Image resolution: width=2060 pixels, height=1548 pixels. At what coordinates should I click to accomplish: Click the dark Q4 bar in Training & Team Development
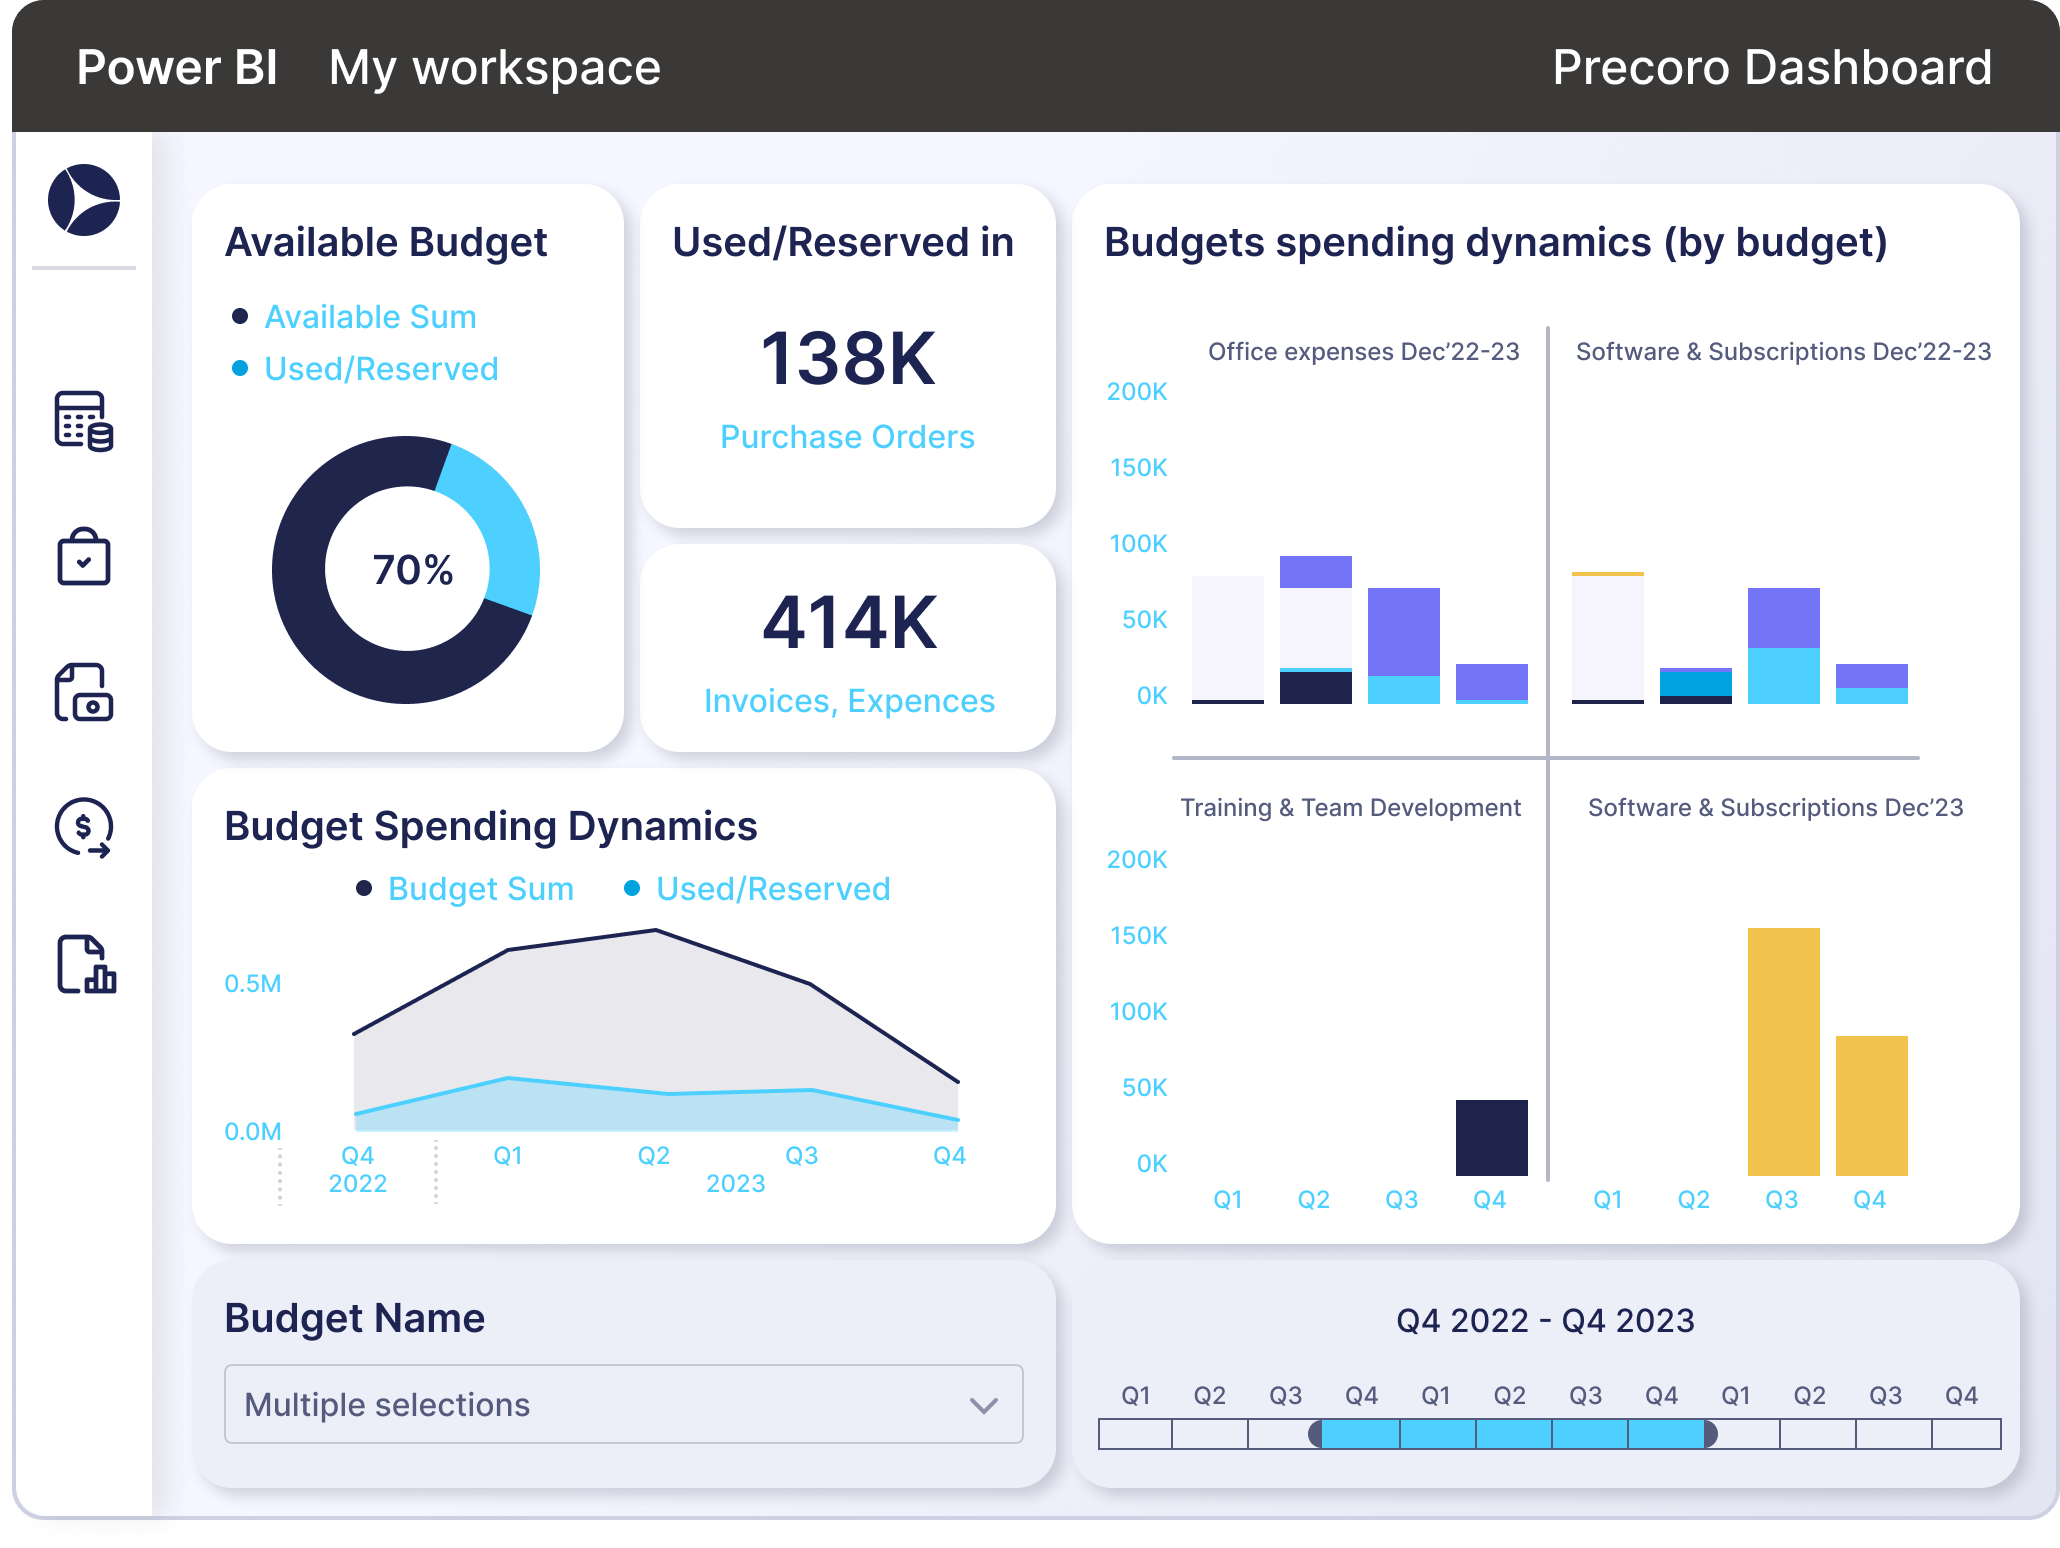(1491, 1140)
